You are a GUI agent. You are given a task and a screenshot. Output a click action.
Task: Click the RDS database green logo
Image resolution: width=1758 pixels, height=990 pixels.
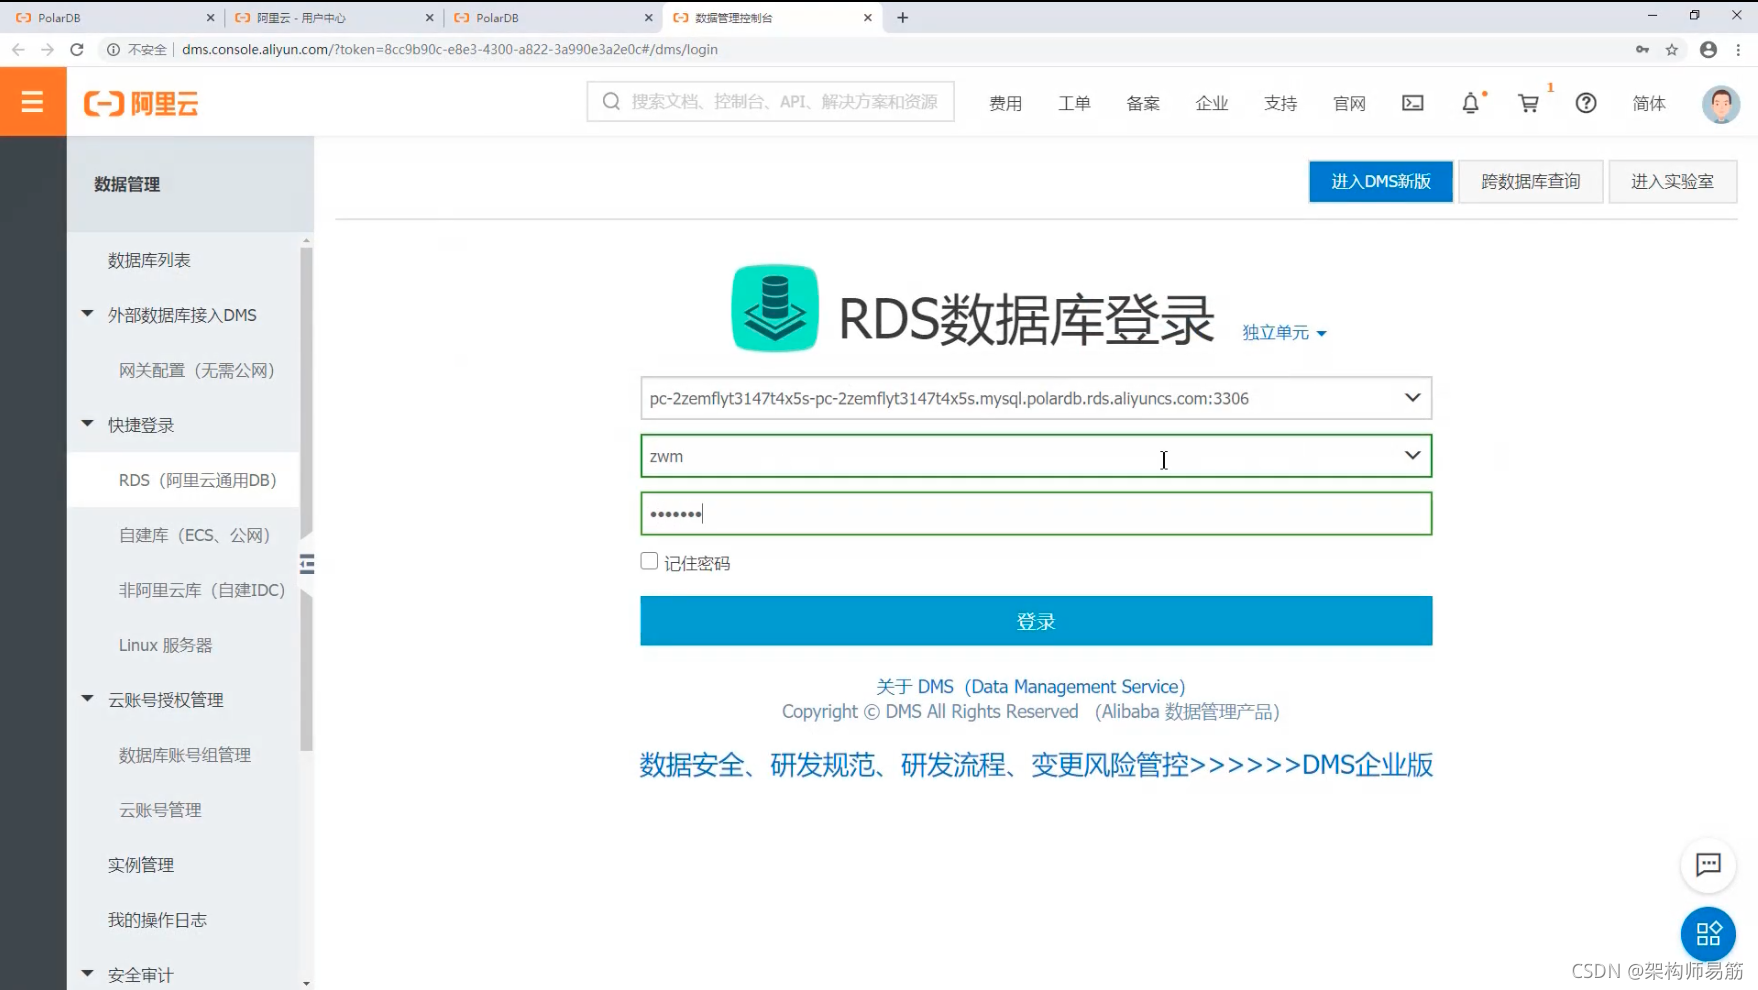[775, 308]
